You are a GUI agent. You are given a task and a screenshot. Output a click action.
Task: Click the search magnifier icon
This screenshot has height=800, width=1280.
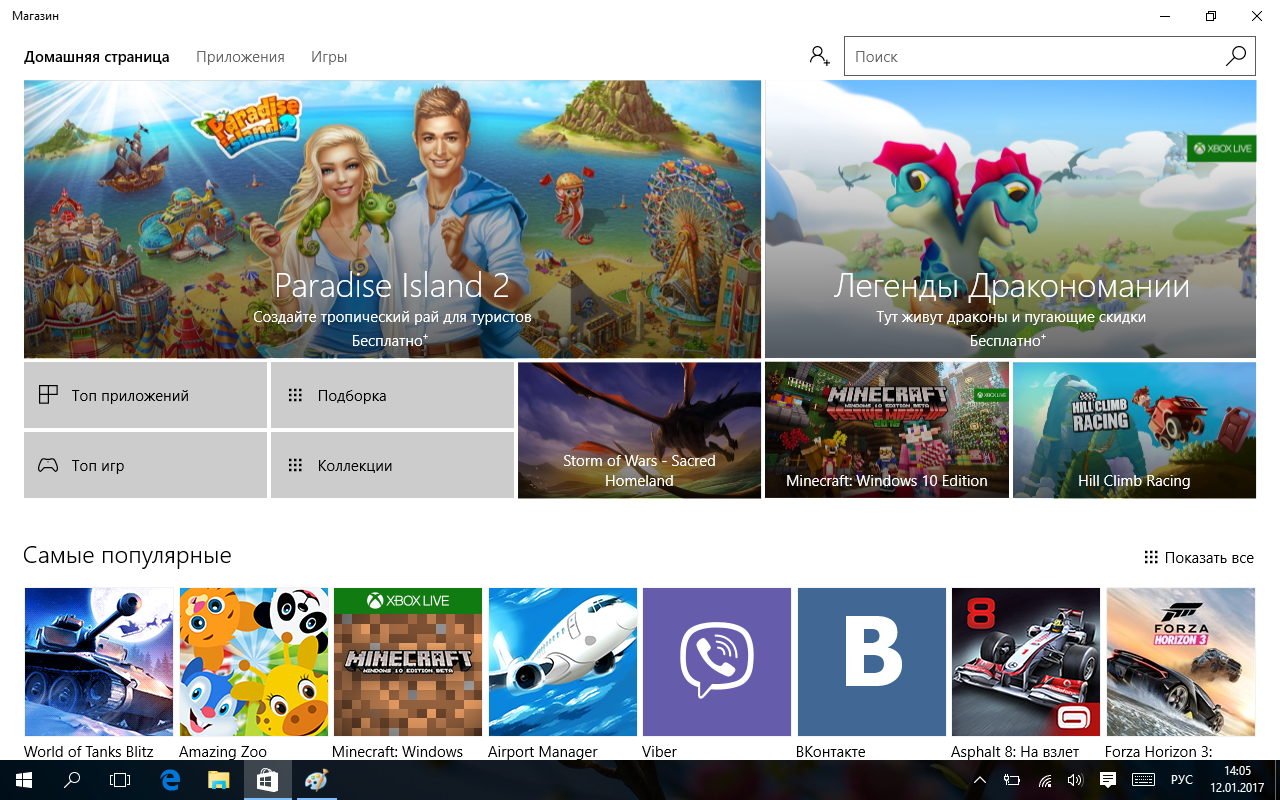(x=1236, y=57)
